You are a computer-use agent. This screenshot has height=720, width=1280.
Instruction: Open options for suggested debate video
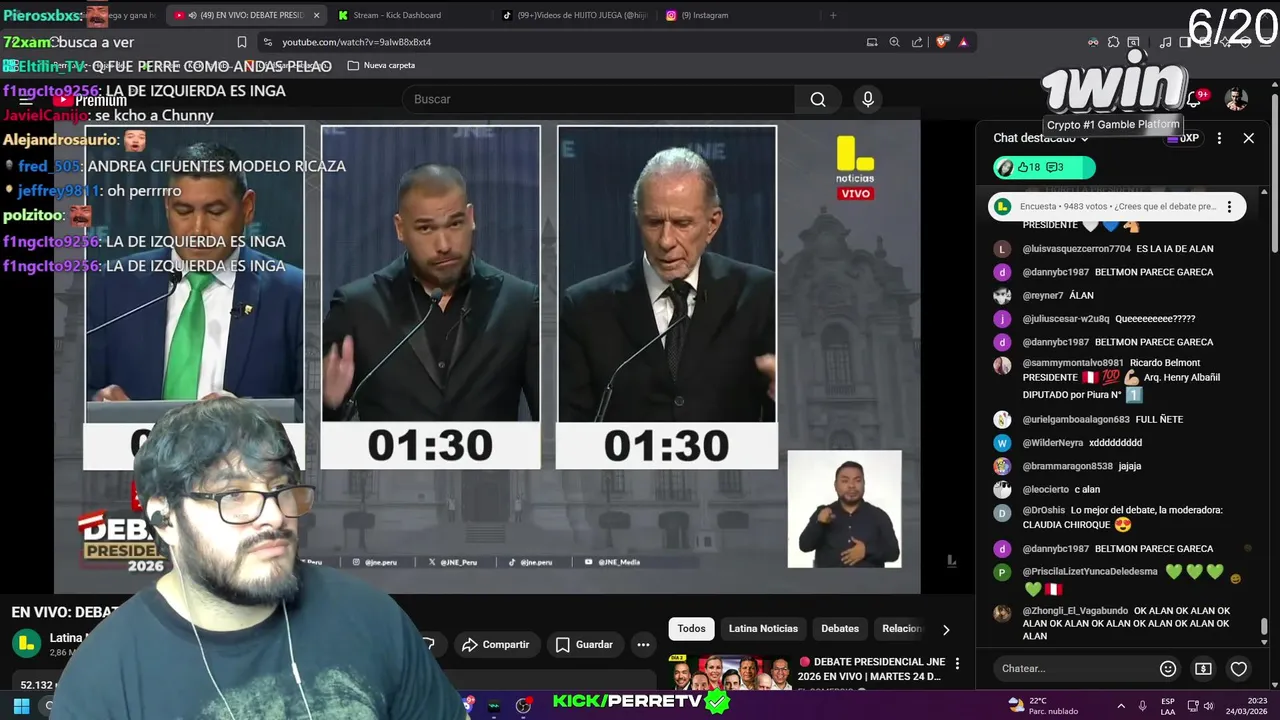(x=957, y=663)
